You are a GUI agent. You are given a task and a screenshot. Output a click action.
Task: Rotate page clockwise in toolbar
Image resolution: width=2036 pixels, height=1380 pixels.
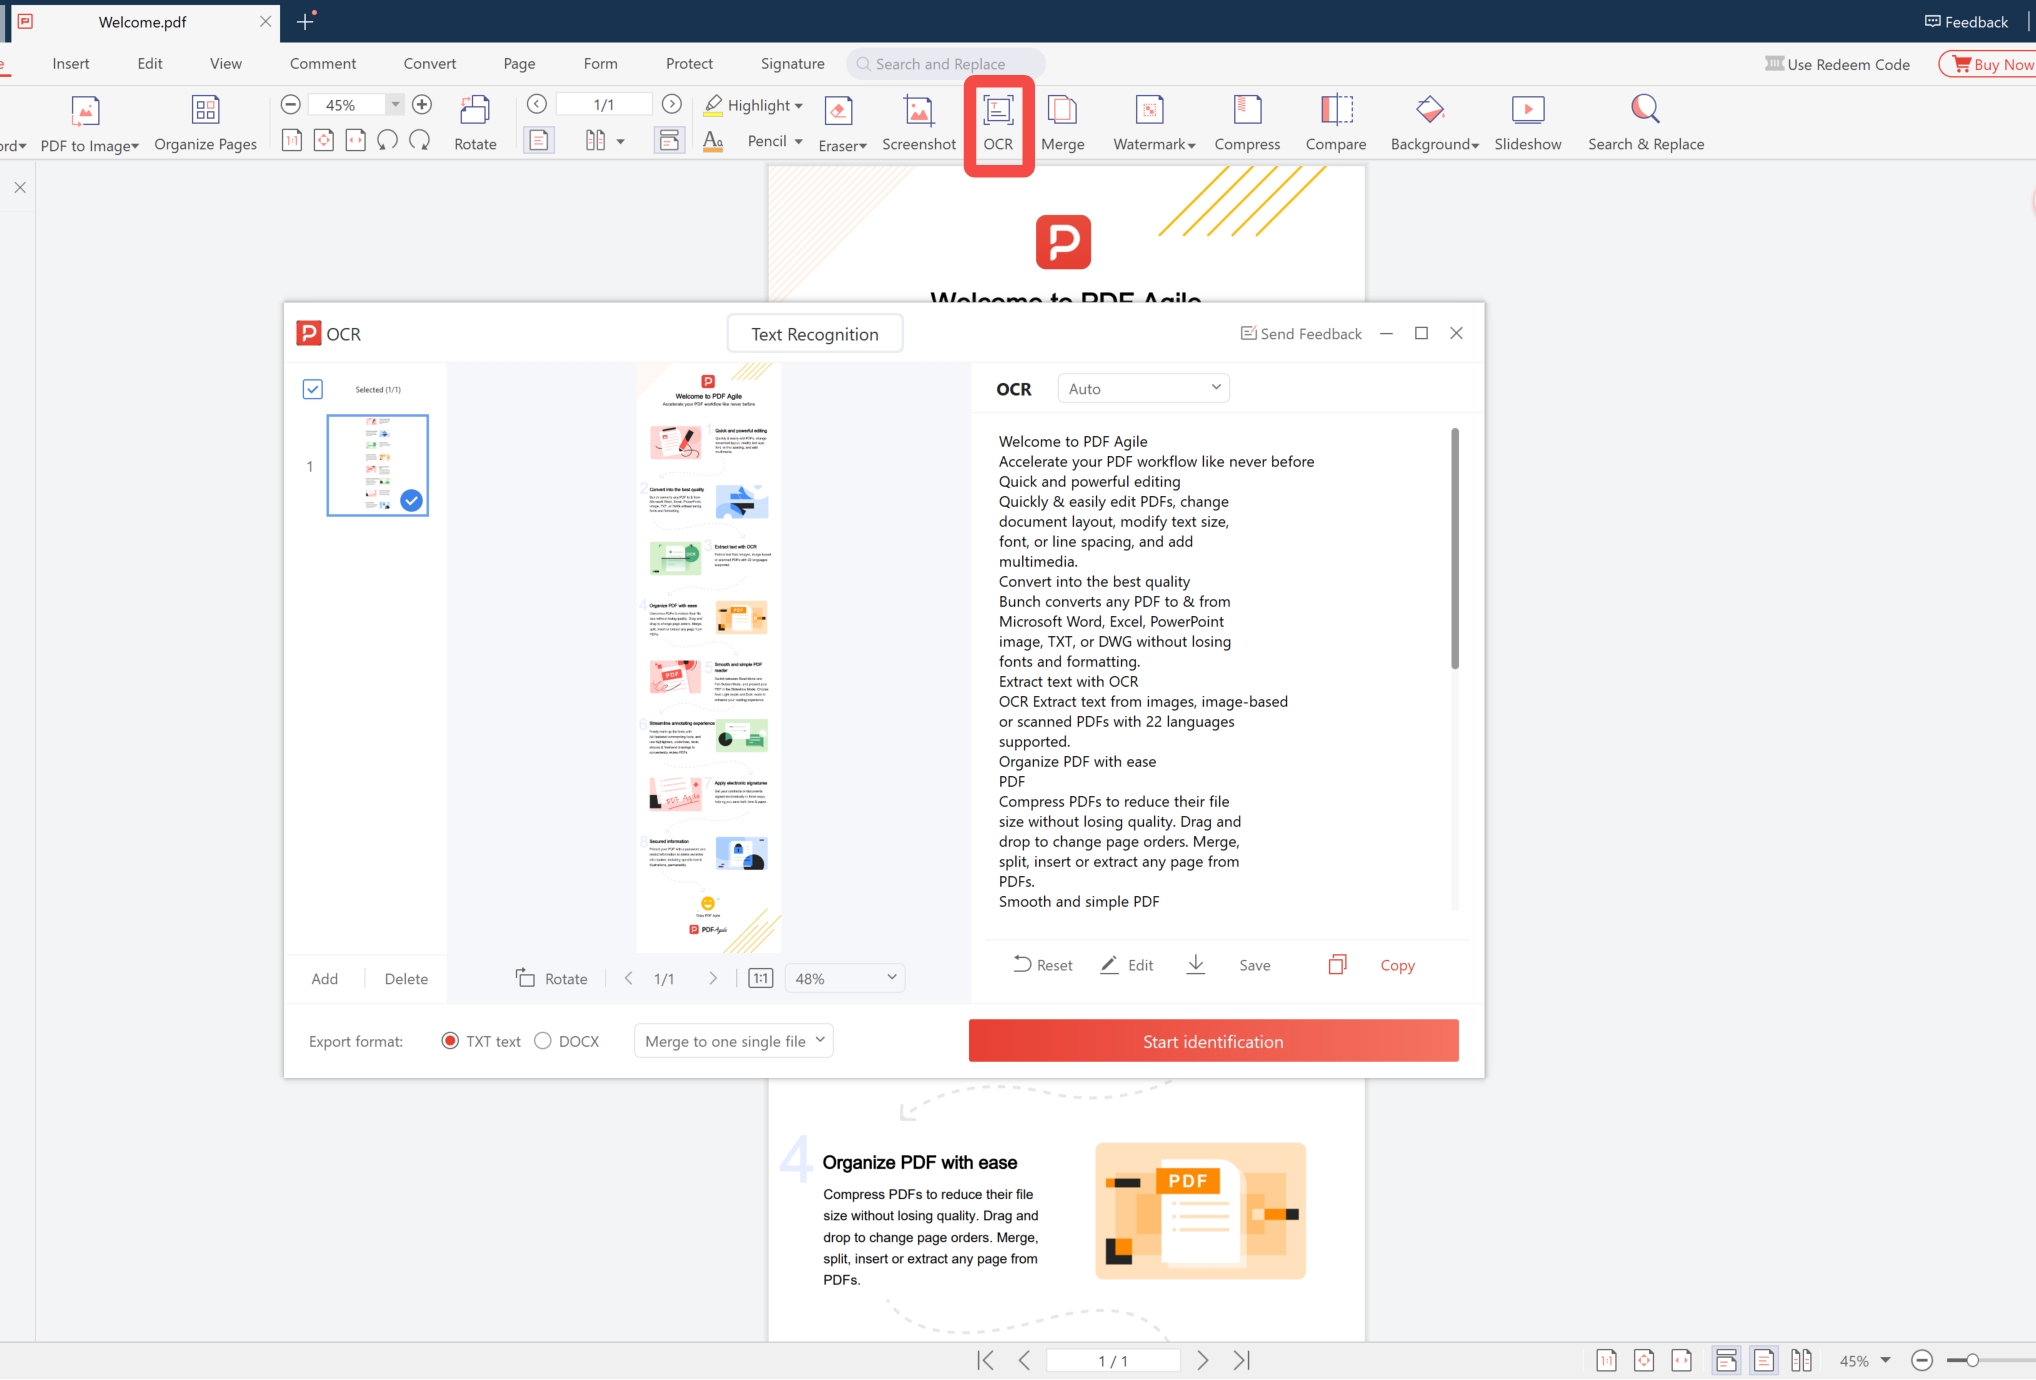420,140
